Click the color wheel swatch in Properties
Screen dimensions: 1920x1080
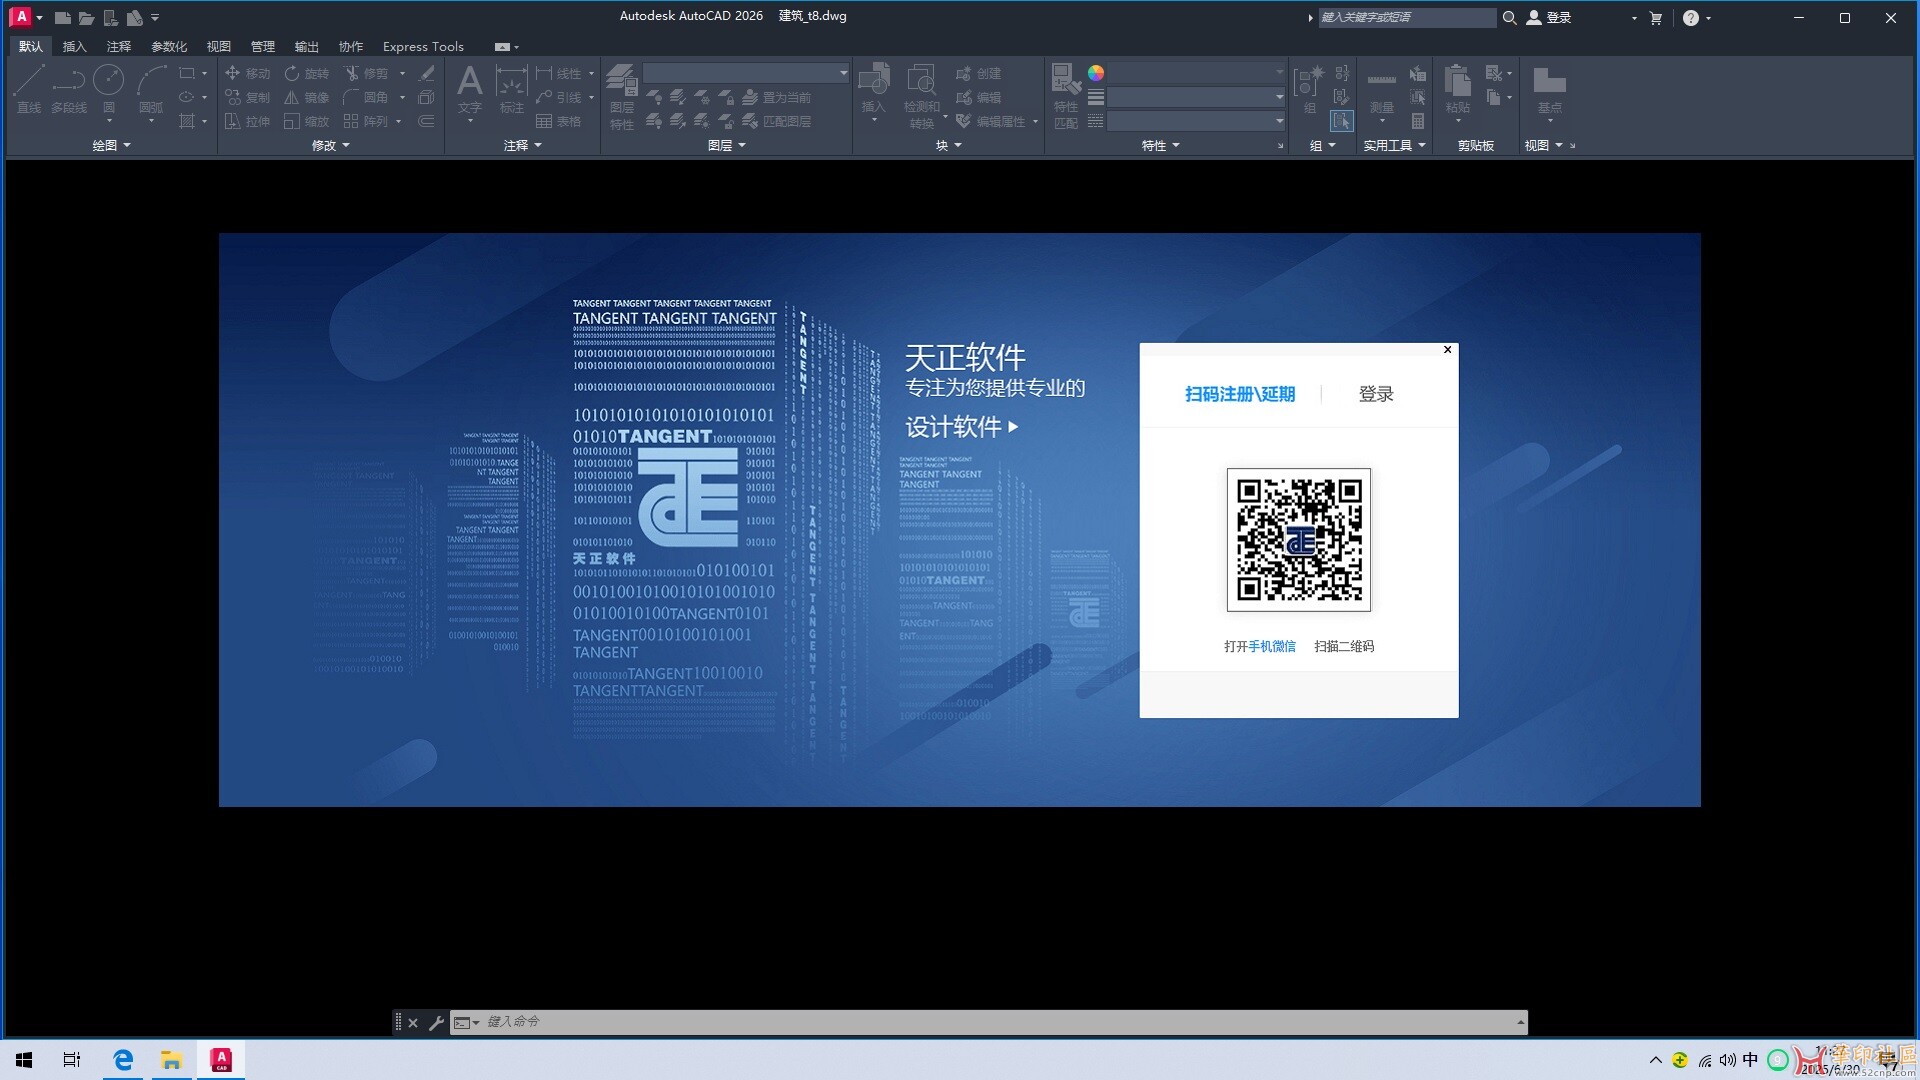click(x=1096, y=73)
